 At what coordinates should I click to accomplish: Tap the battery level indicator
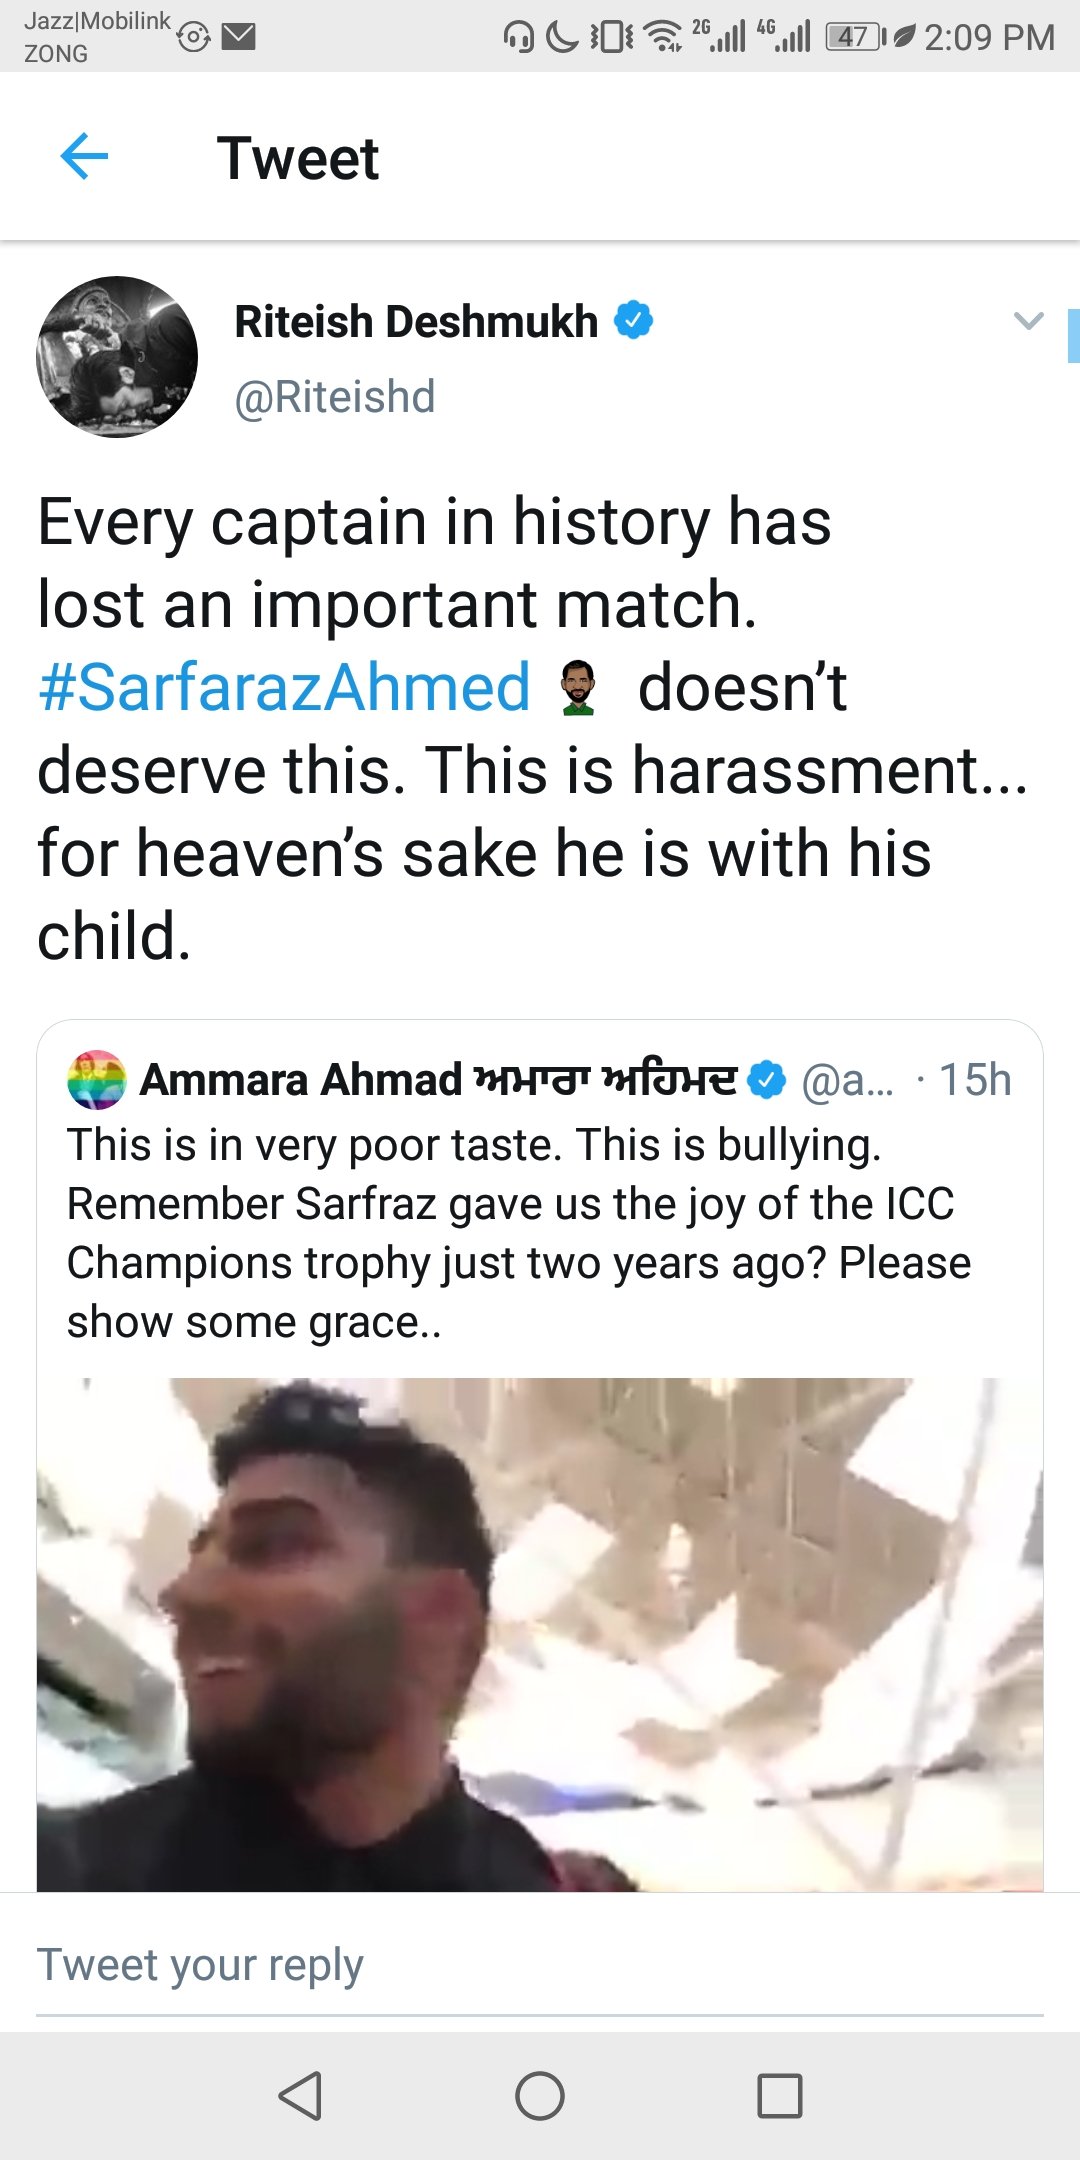pyautogui.click(x=853, y=37)
